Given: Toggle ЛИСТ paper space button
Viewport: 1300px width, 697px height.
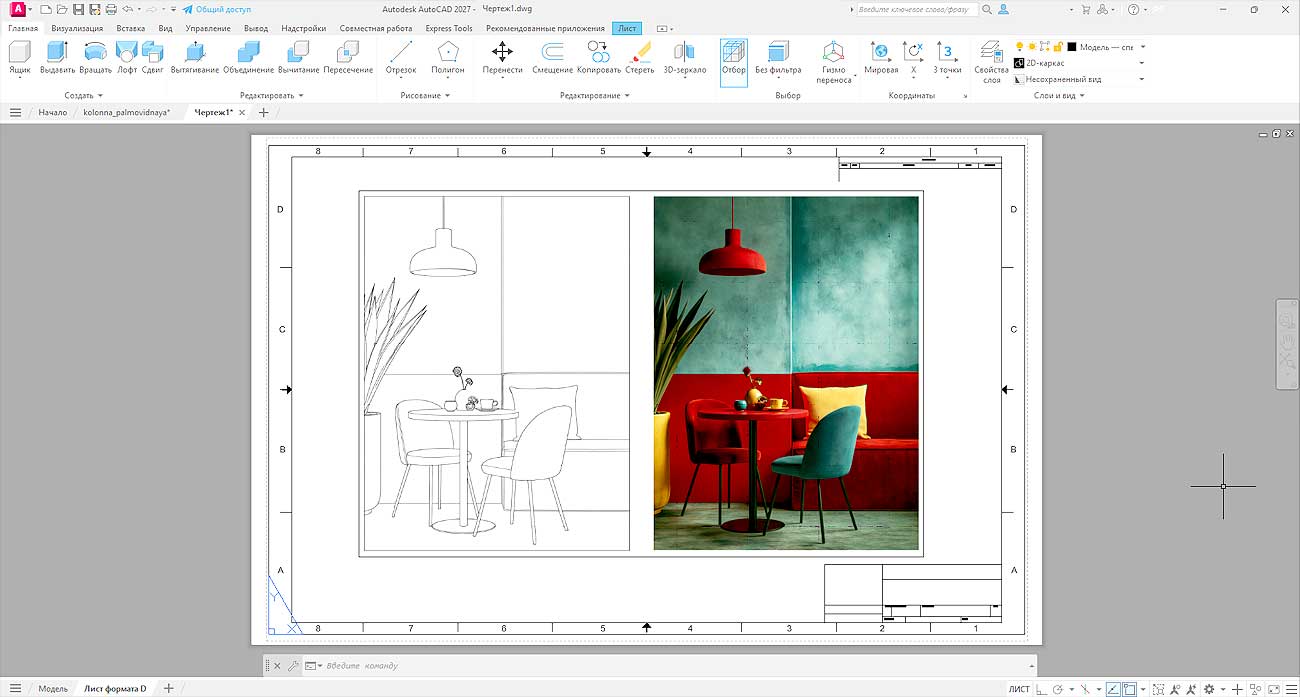Looking at the screenshot, I should point(1019,689).
